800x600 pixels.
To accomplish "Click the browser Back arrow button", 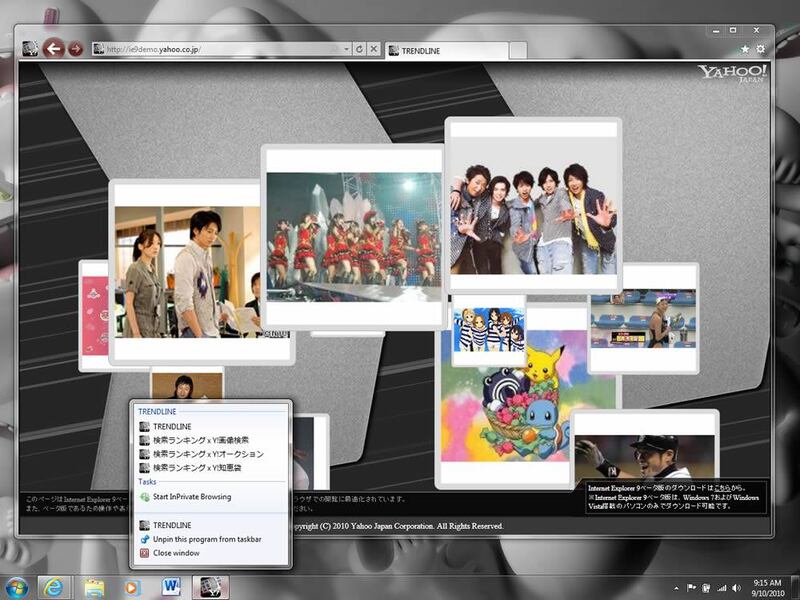I will (x=53, y=48).
